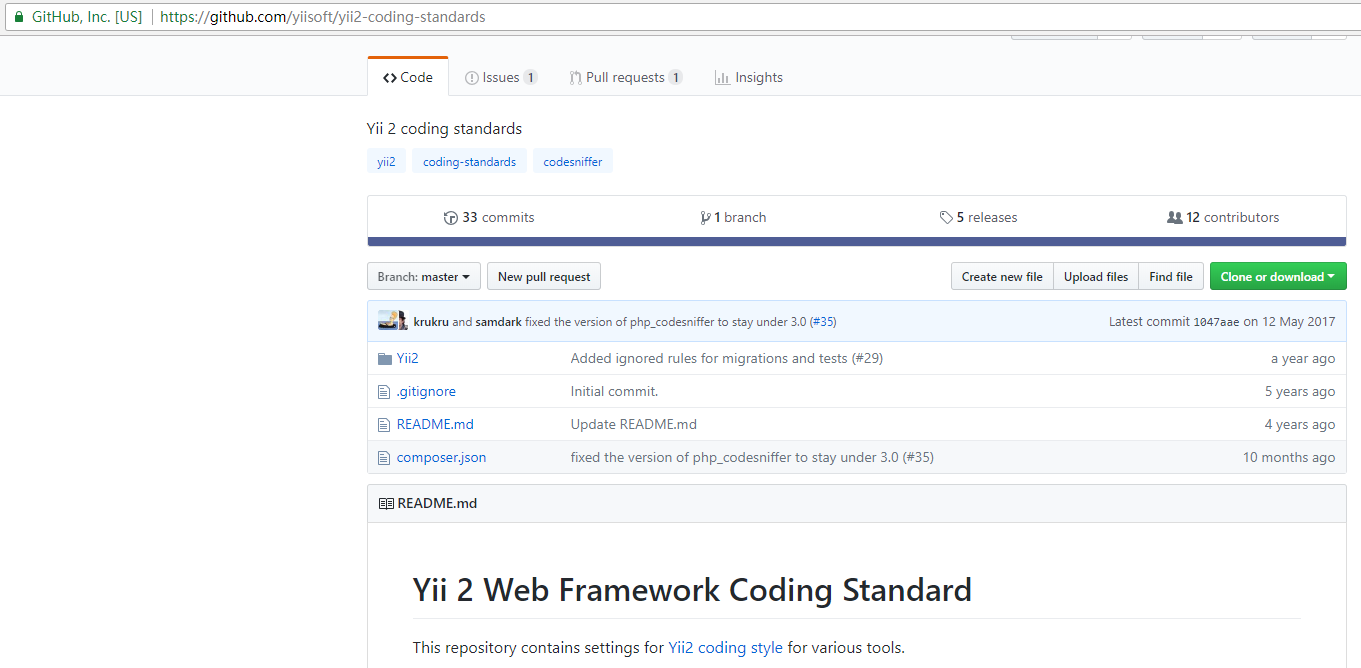Viewport: 1361px width, 668px height.
Task: Go to the Insights tab
Action: pos(748,78)
